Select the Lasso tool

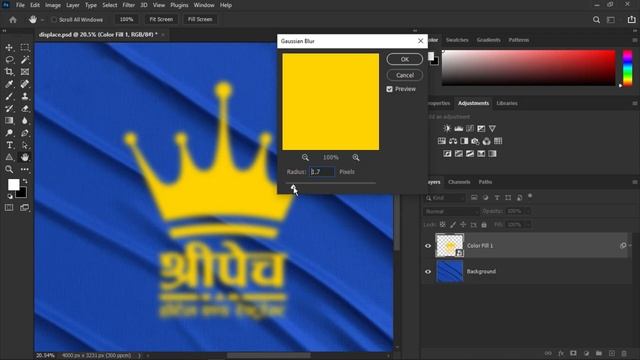(9, 60)
